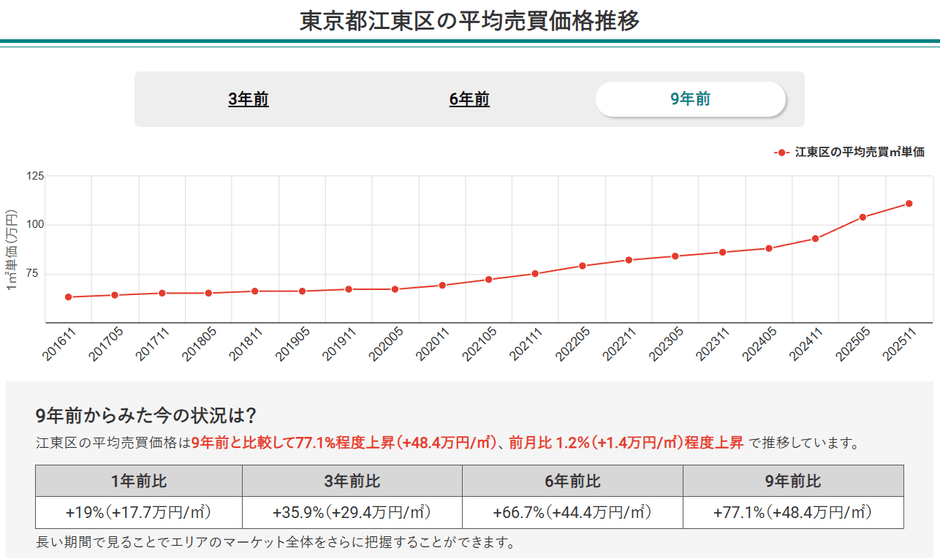The height and width of the screenshot is (558, 940).
Task: Click the x-axis label 201611
Action: (59, 344)
